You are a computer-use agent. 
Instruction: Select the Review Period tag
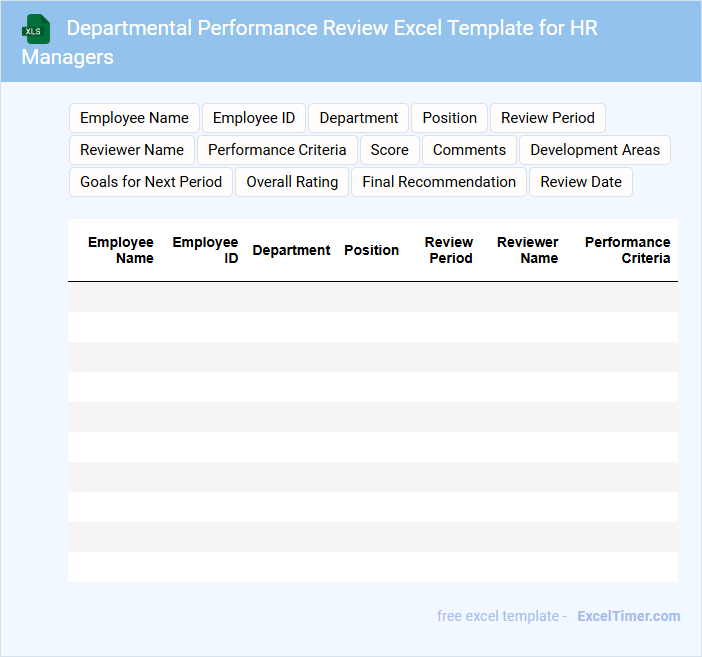[x=547, y=118]
